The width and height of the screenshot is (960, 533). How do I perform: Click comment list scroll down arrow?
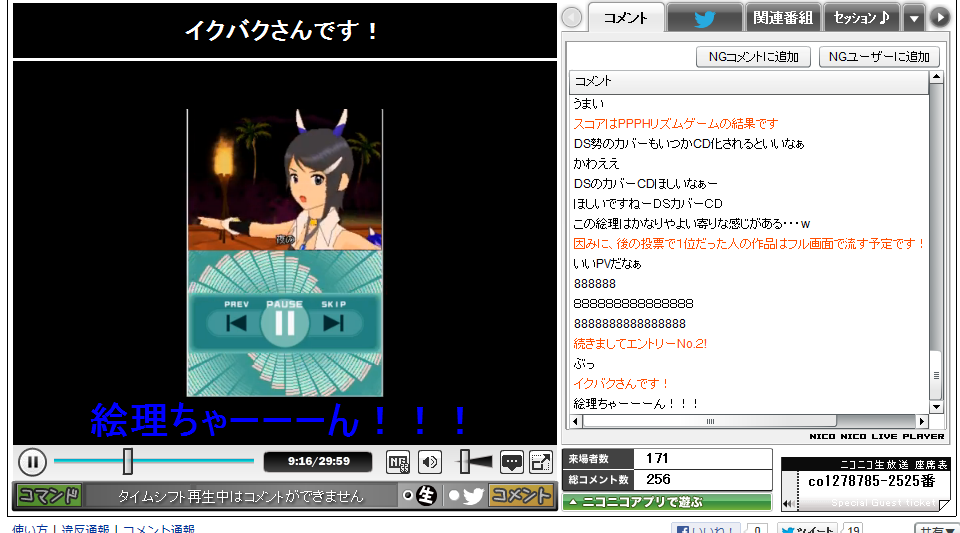click(936, 407)
